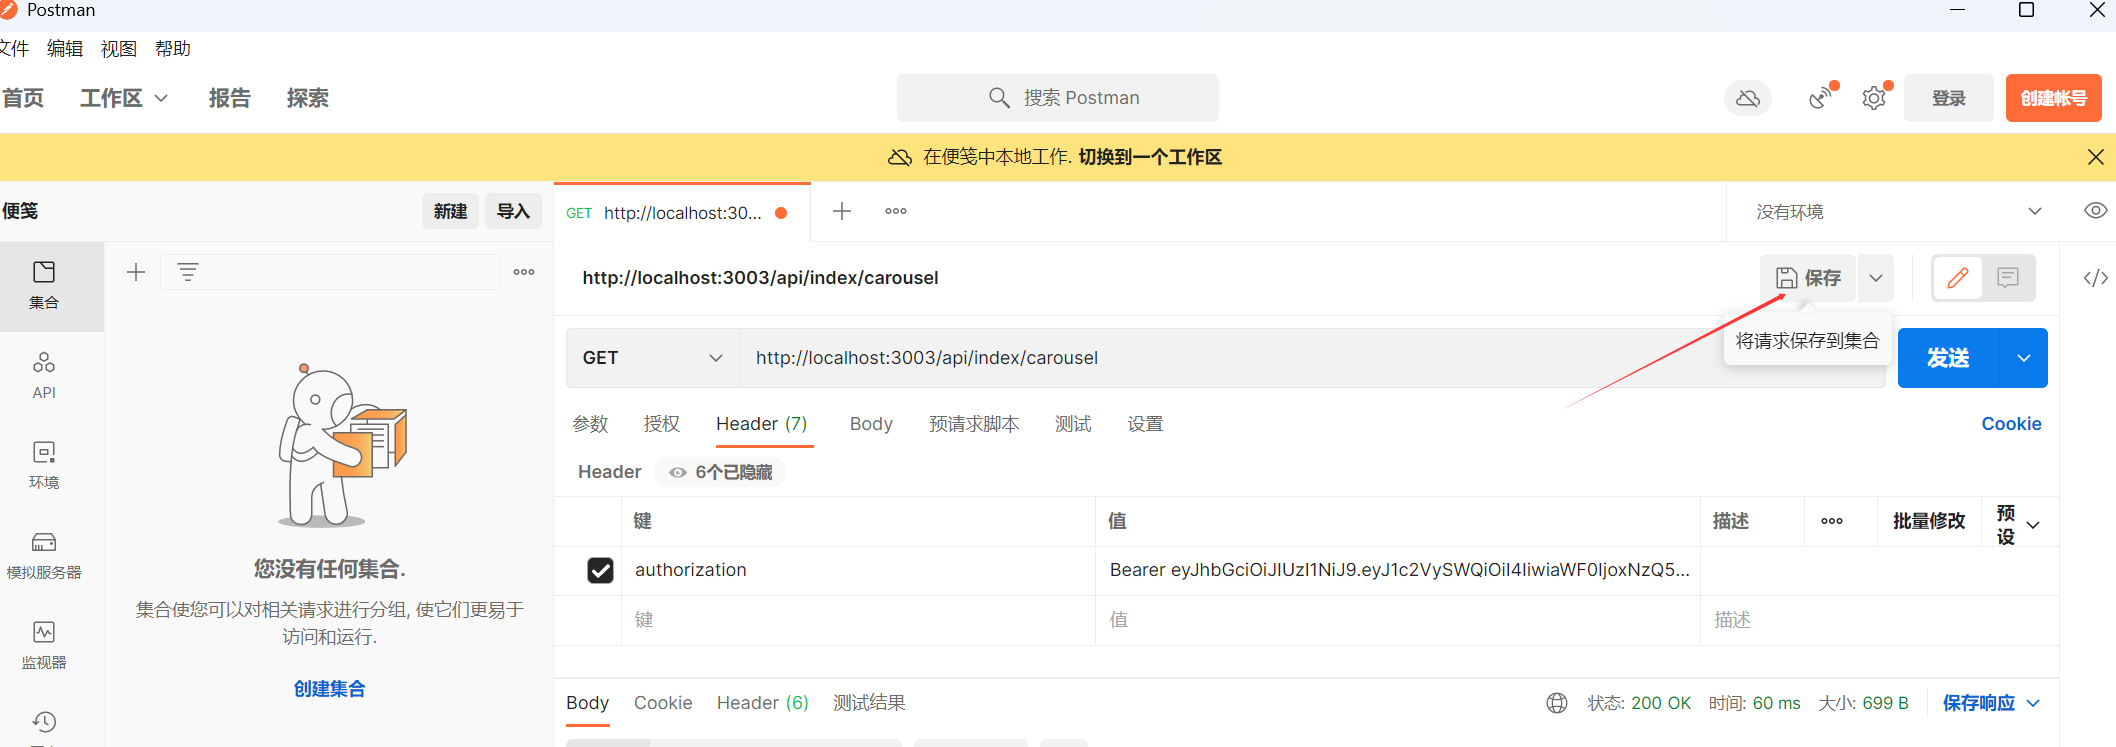Select response Cookie tab
This screenshot has width=2116, height=747.
click(x=663, y=703)
